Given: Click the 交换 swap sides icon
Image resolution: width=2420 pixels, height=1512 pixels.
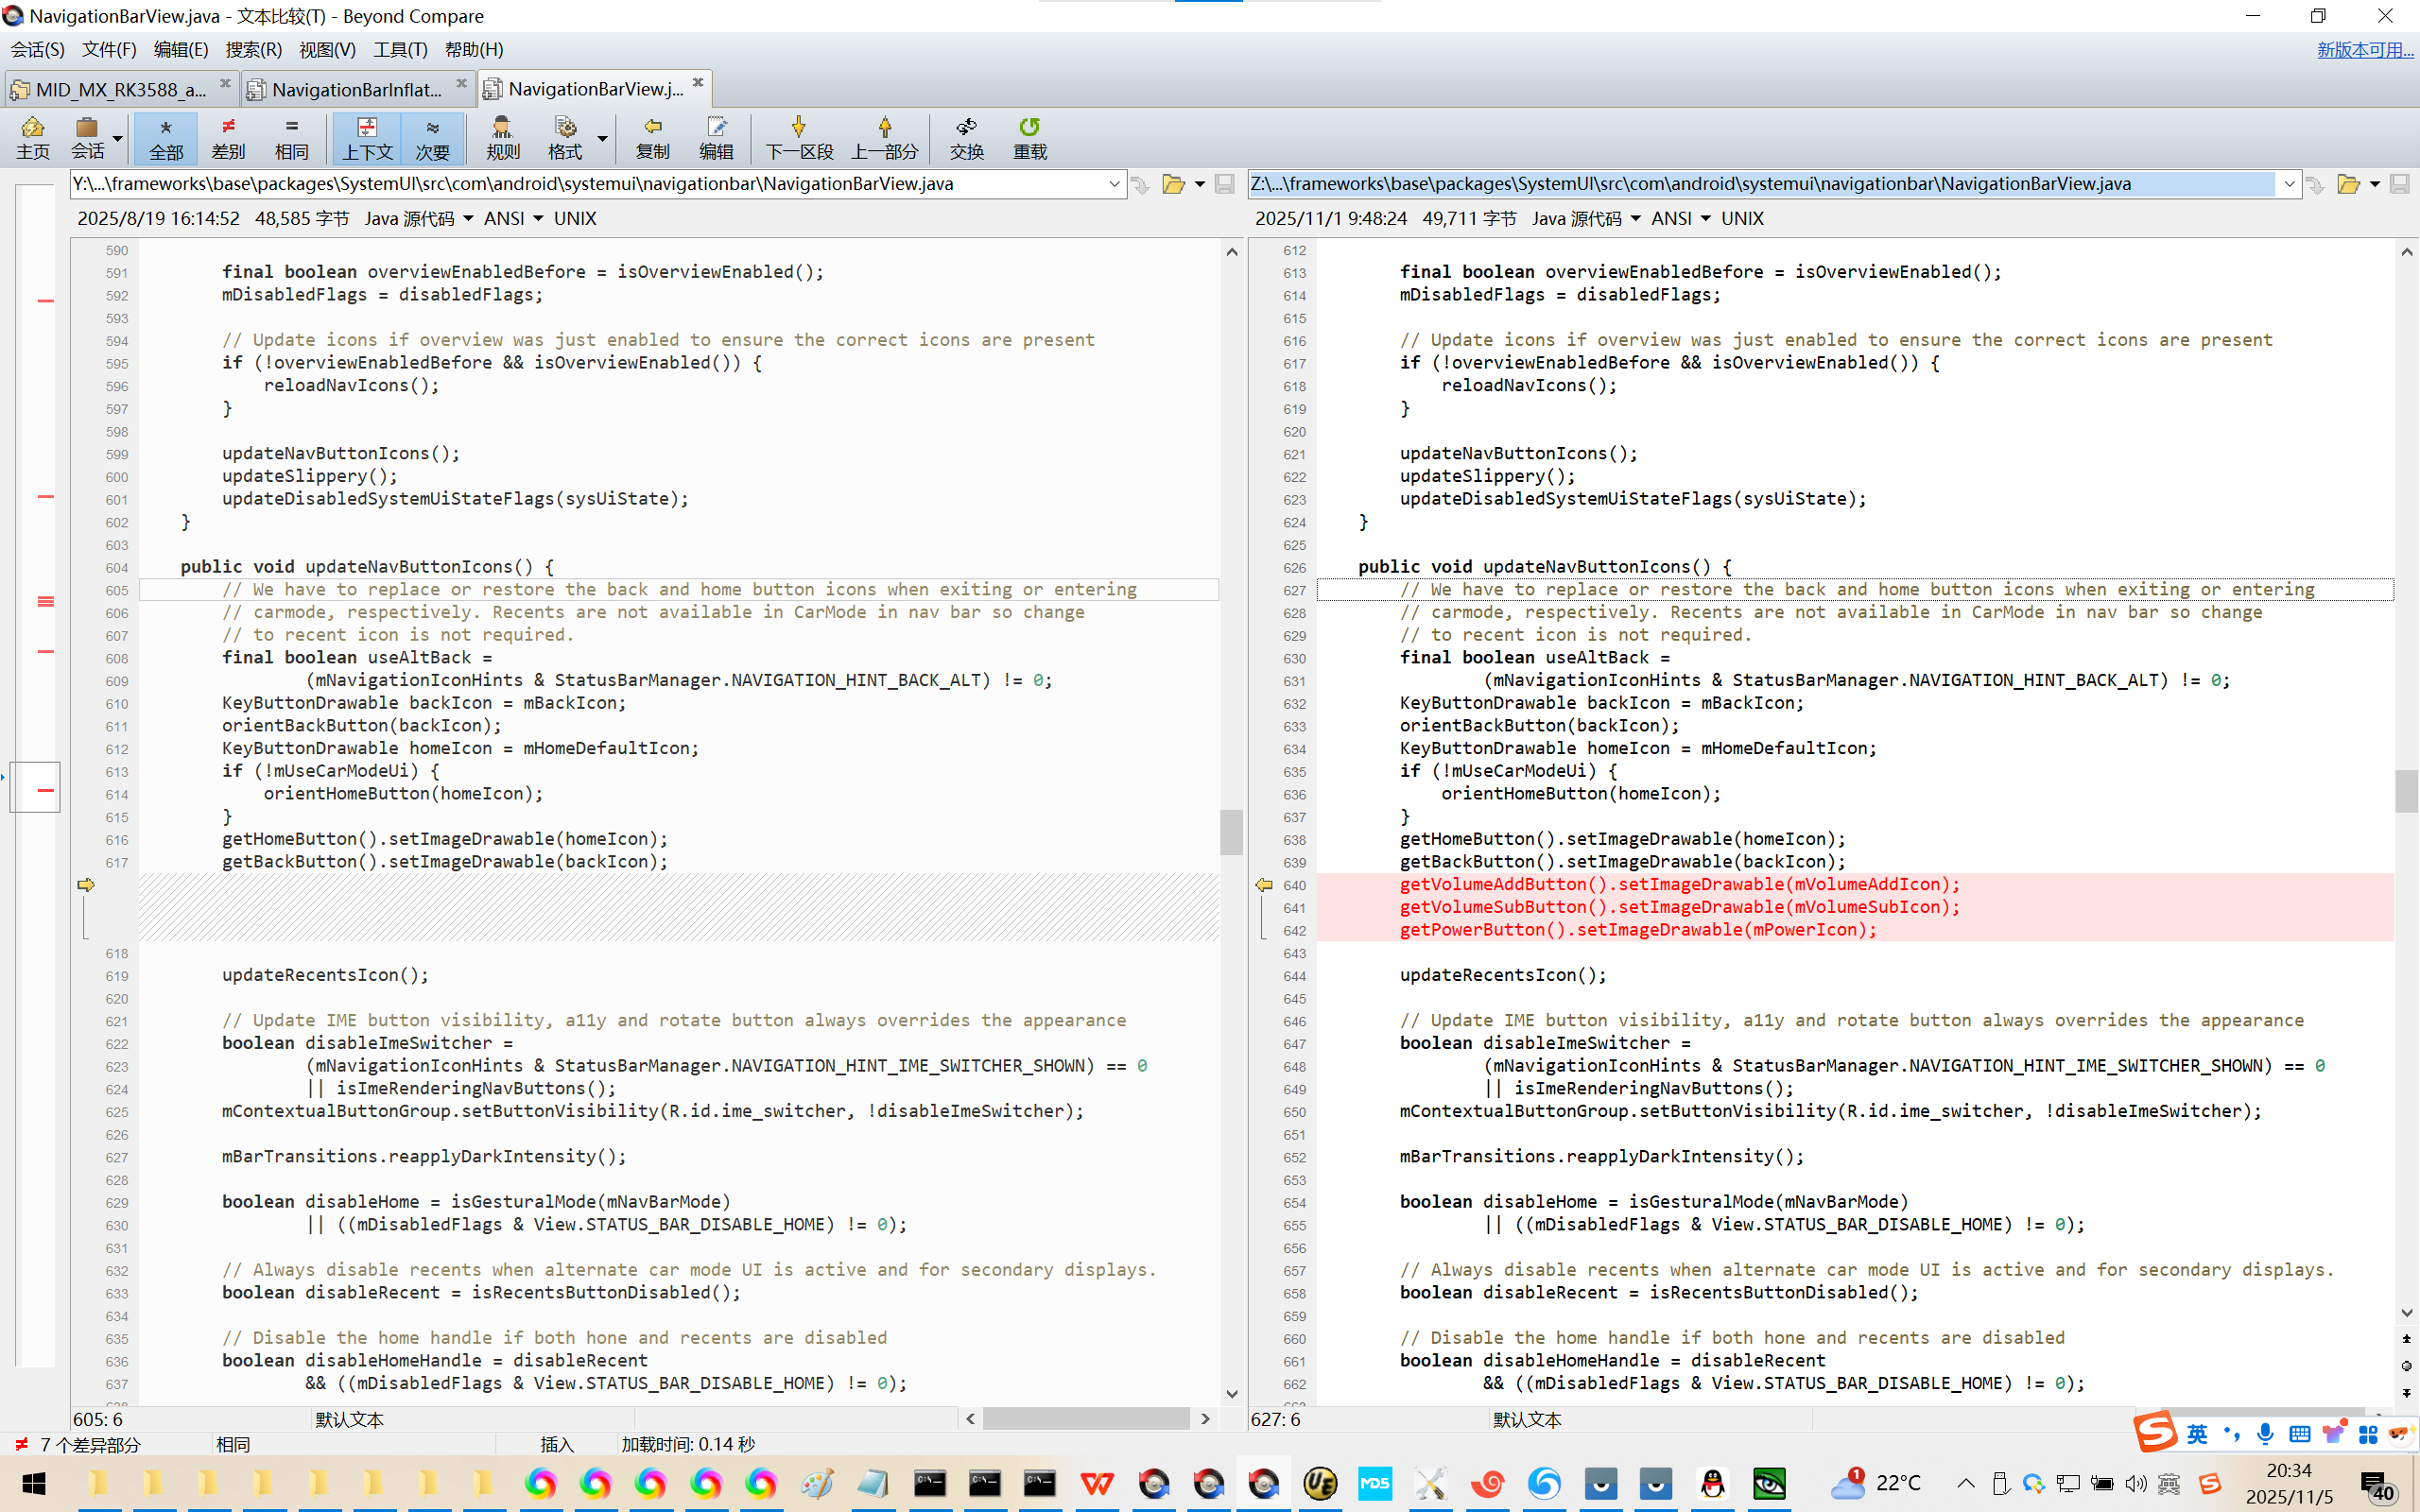Looking at the screenshot, I should click(x=966, y=137).
